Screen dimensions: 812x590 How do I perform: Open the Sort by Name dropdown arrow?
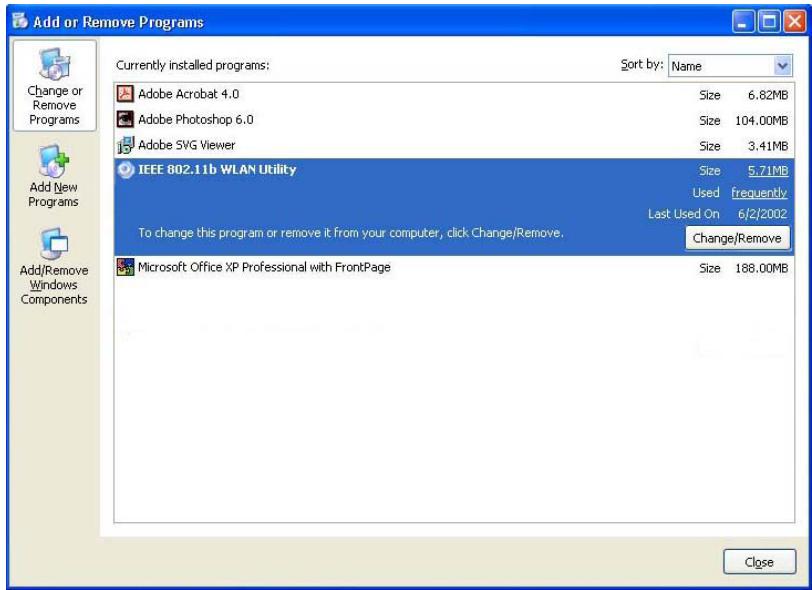pos(782,66)
